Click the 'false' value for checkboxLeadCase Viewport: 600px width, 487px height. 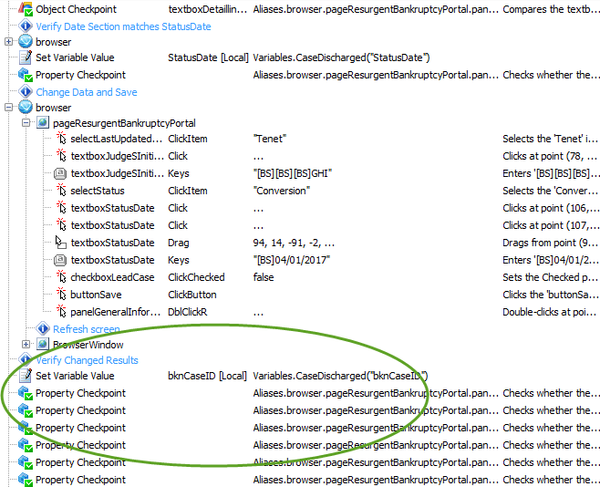pyautogui.click(x=266, y=277)
